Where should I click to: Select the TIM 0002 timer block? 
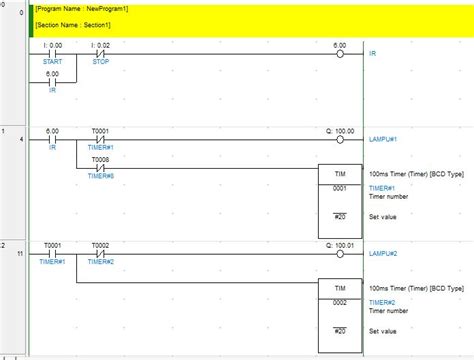tap(340, 316)
